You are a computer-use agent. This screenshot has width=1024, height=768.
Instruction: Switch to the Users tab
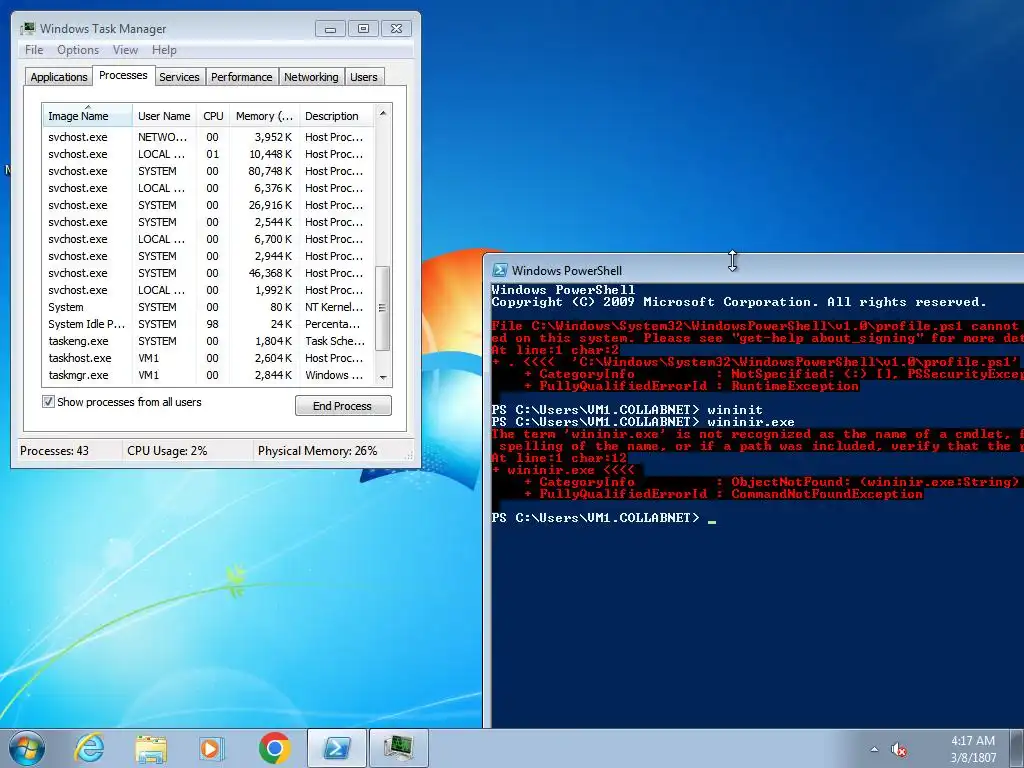point(364,77)
